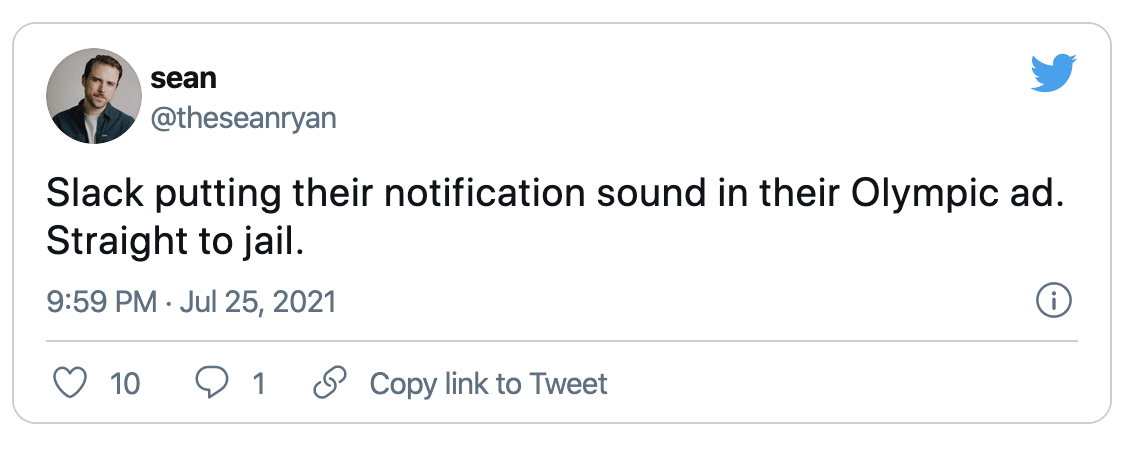
Task: Open the @theseanryan handle link
Action: point(243,118)
